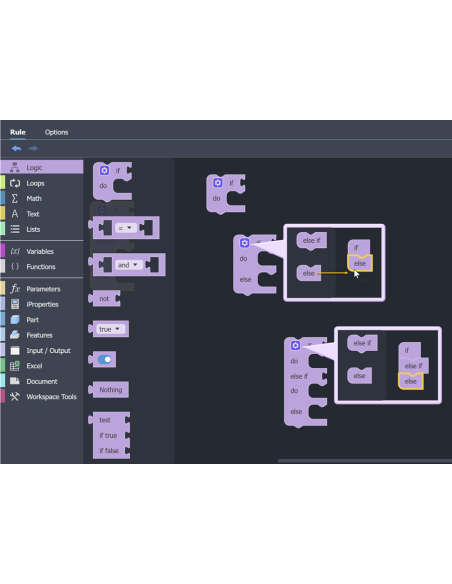
Task: Click the Loops icon
Action: point(15,183)
